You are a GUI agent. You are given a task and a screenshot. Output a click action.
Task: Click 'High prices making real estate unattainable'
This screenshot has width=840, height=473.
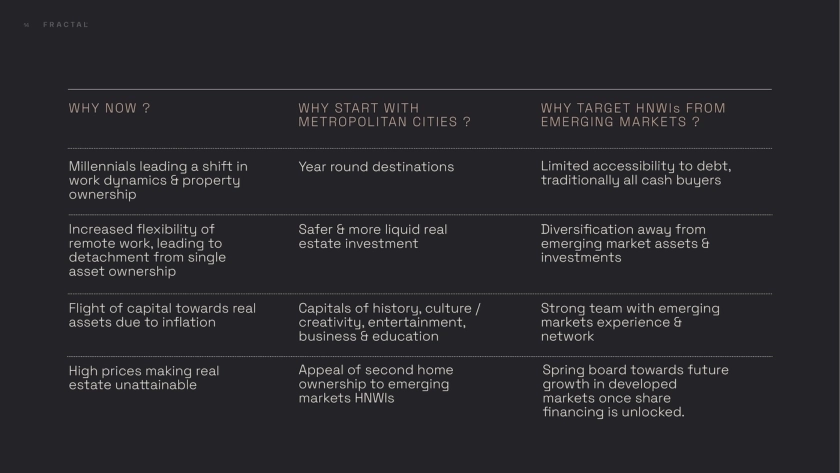pos(144,378)
